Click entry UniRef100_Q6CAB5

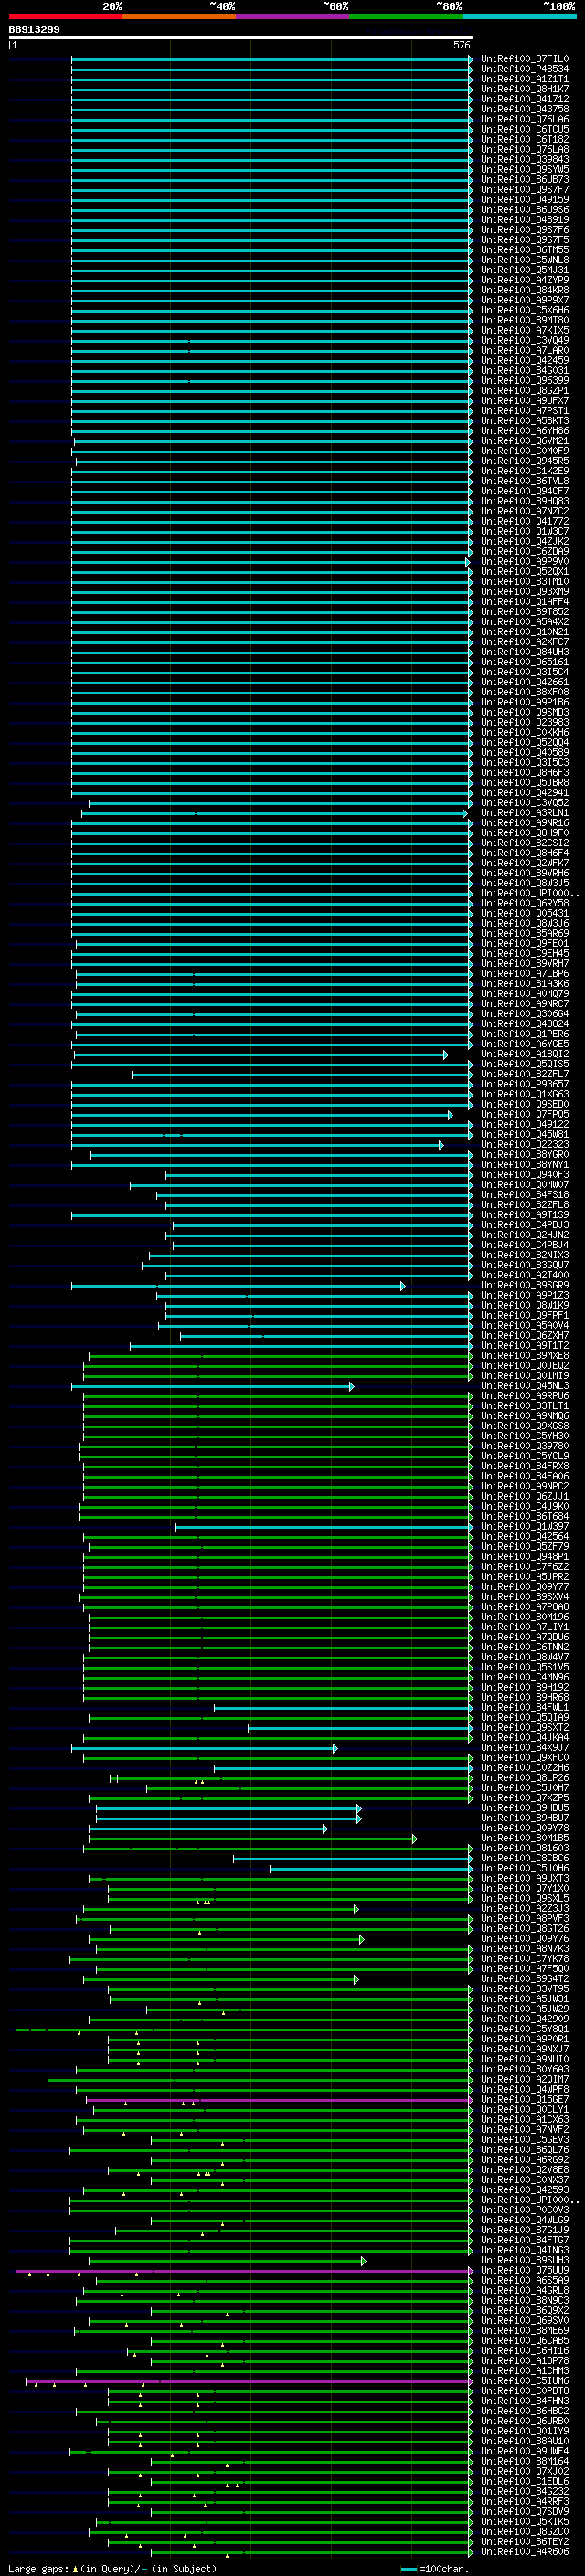(524, 2341)
